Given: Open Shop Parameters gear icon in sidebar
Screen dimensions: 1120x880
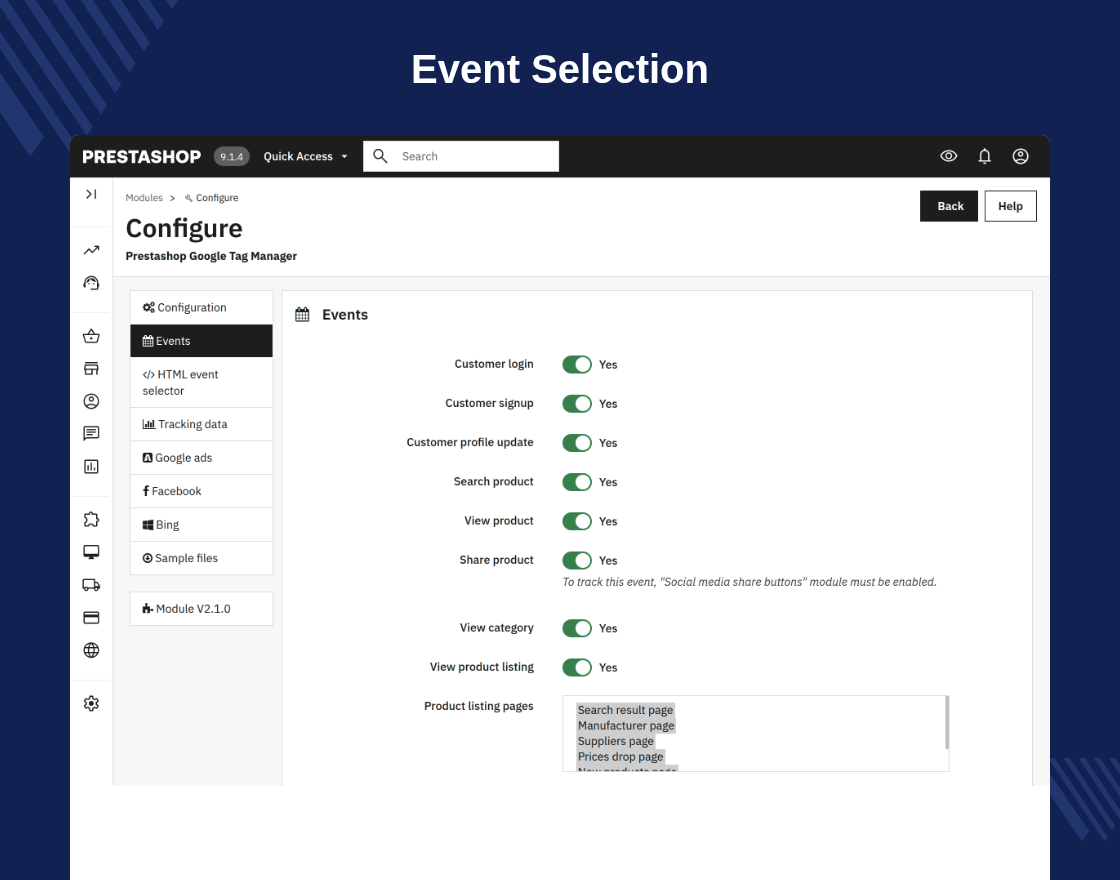Looking at the screenshot, I should [x=91, y=704].
